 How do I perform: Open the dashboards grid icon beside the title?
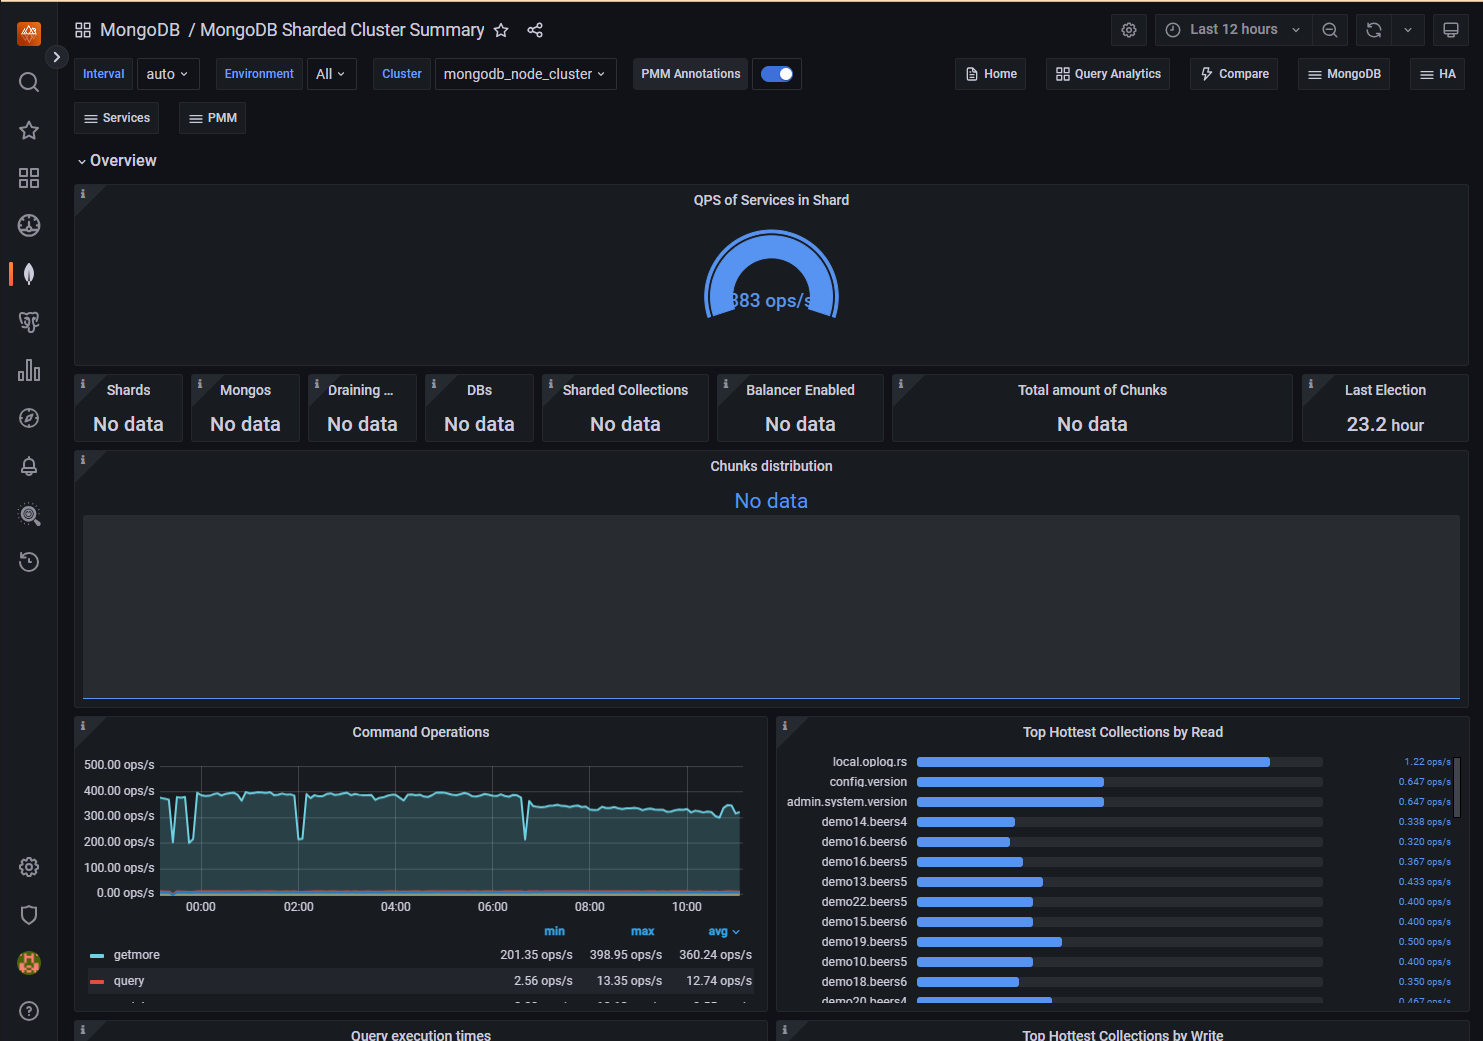click(83, 30)
